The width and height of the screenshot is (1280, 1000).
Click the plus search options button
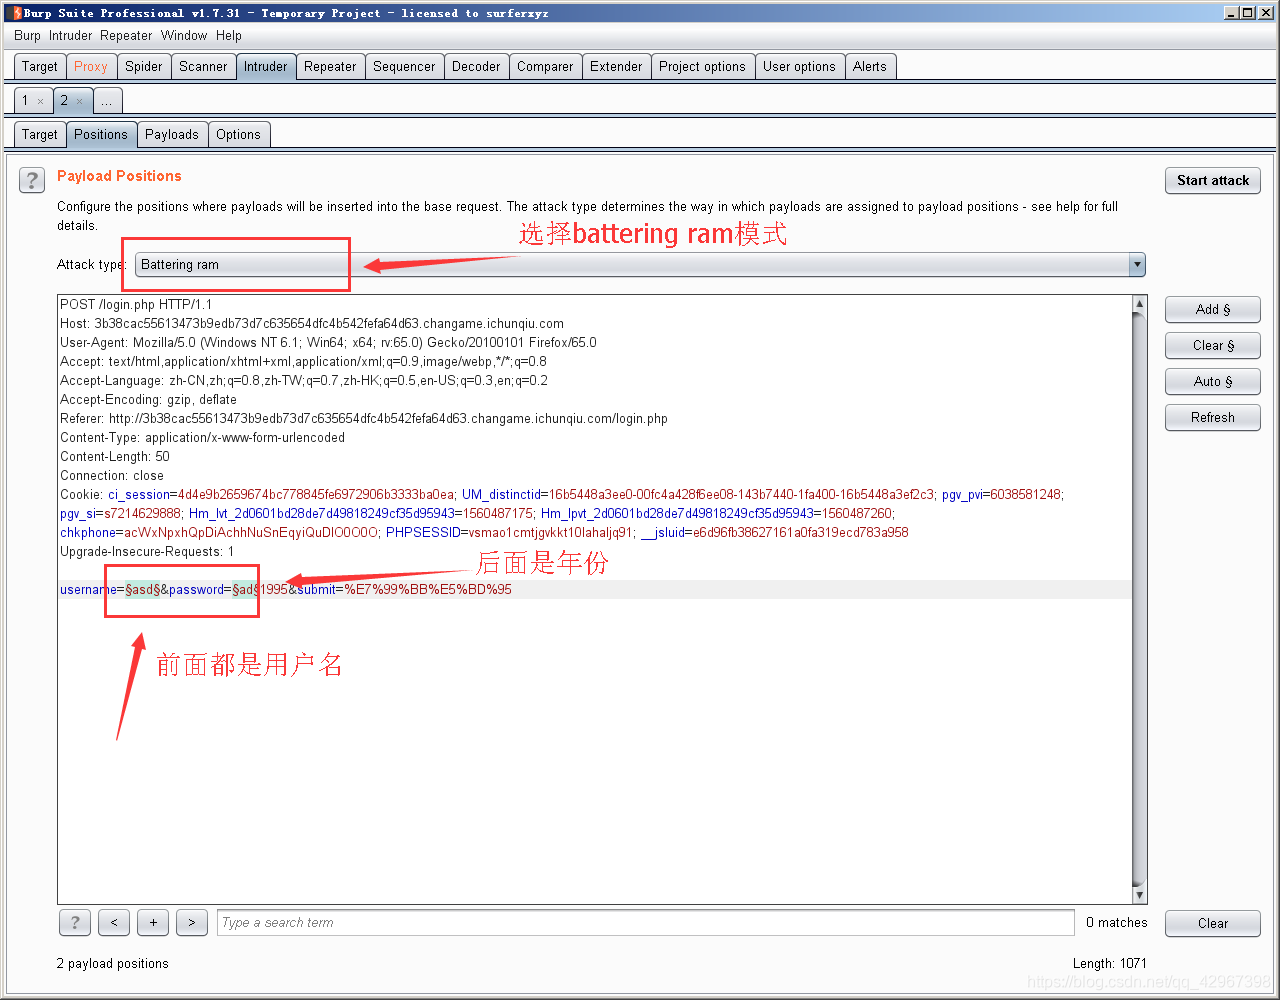[x=153, y=922]
